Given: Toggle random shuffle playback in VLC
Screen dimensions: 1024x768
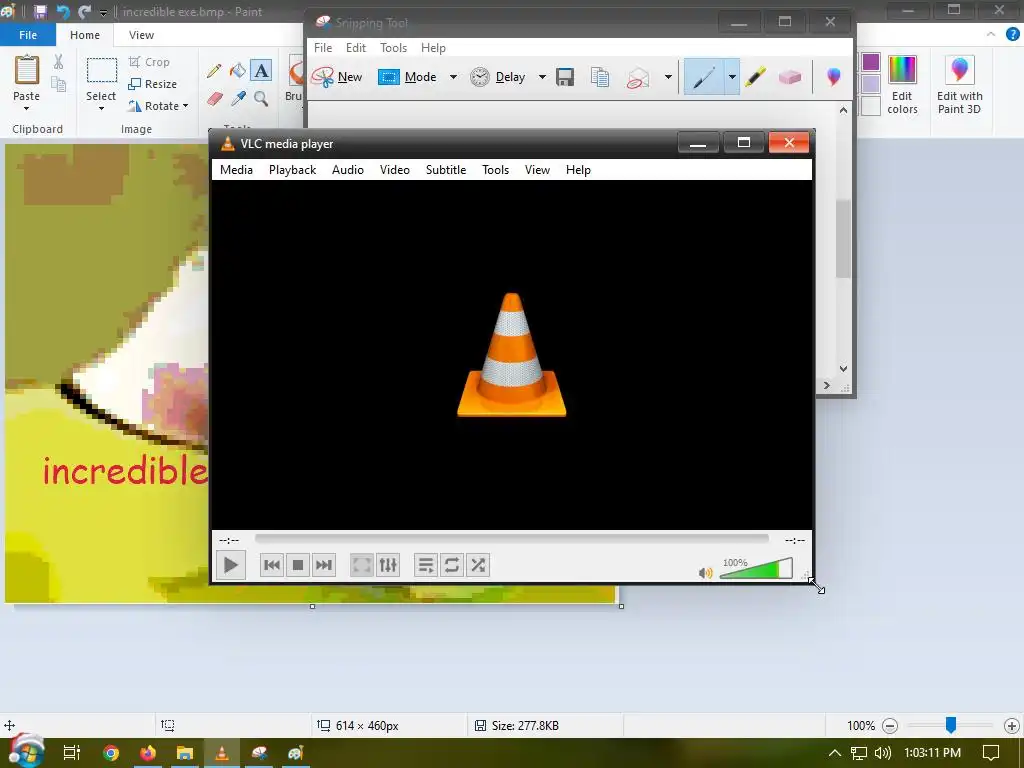Looking at the screenshot, I should 478,565.
